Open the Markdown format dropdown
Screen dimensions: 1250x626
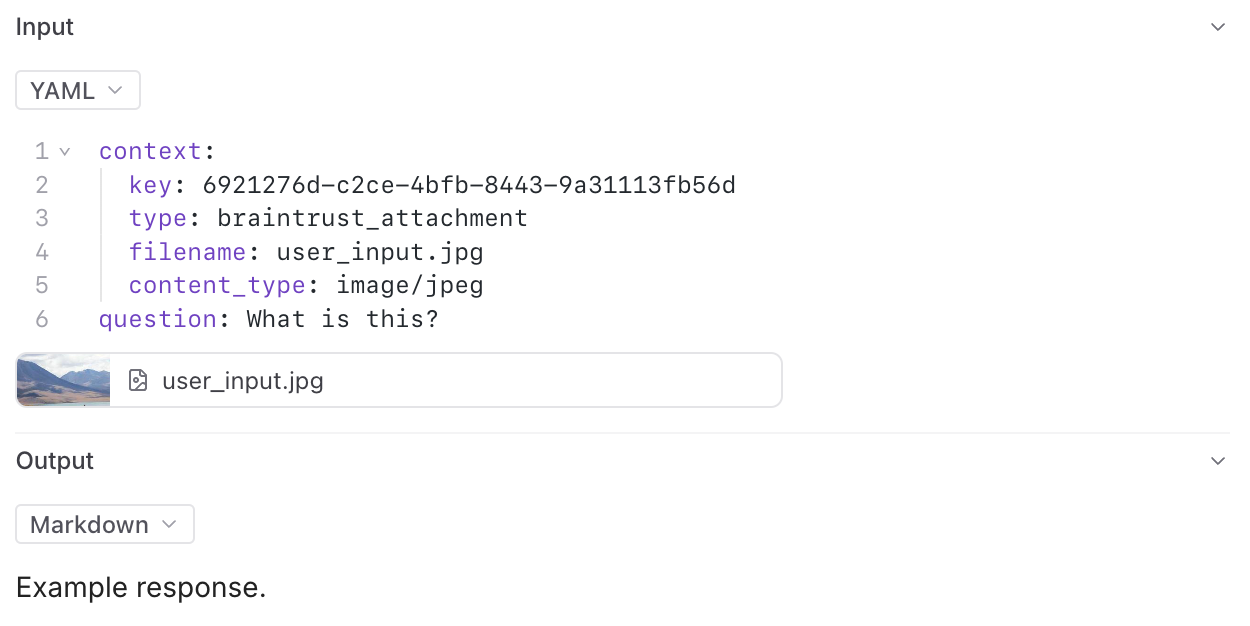(x=104, y=524)
